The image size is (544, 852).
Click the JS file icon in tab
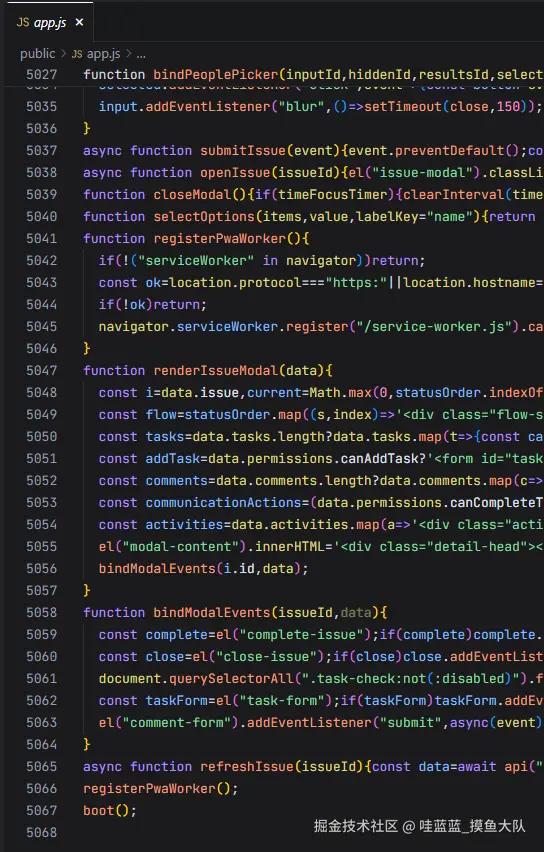click(x=23, y=22)
